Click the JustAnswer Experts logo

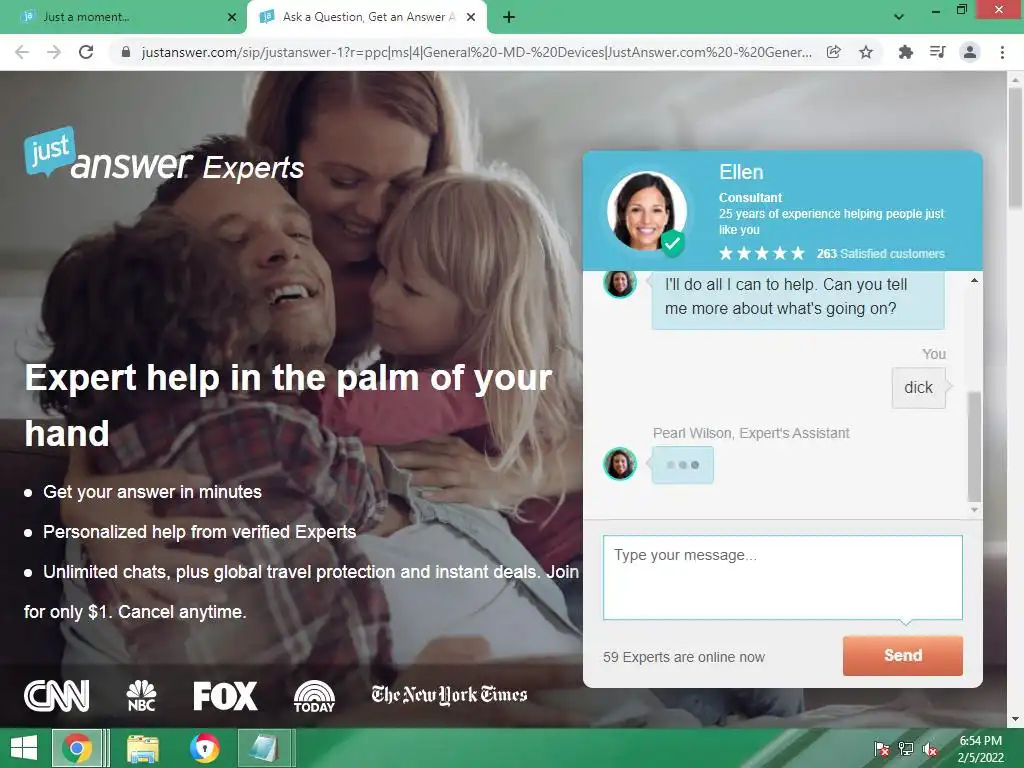[x=164, y=155]
